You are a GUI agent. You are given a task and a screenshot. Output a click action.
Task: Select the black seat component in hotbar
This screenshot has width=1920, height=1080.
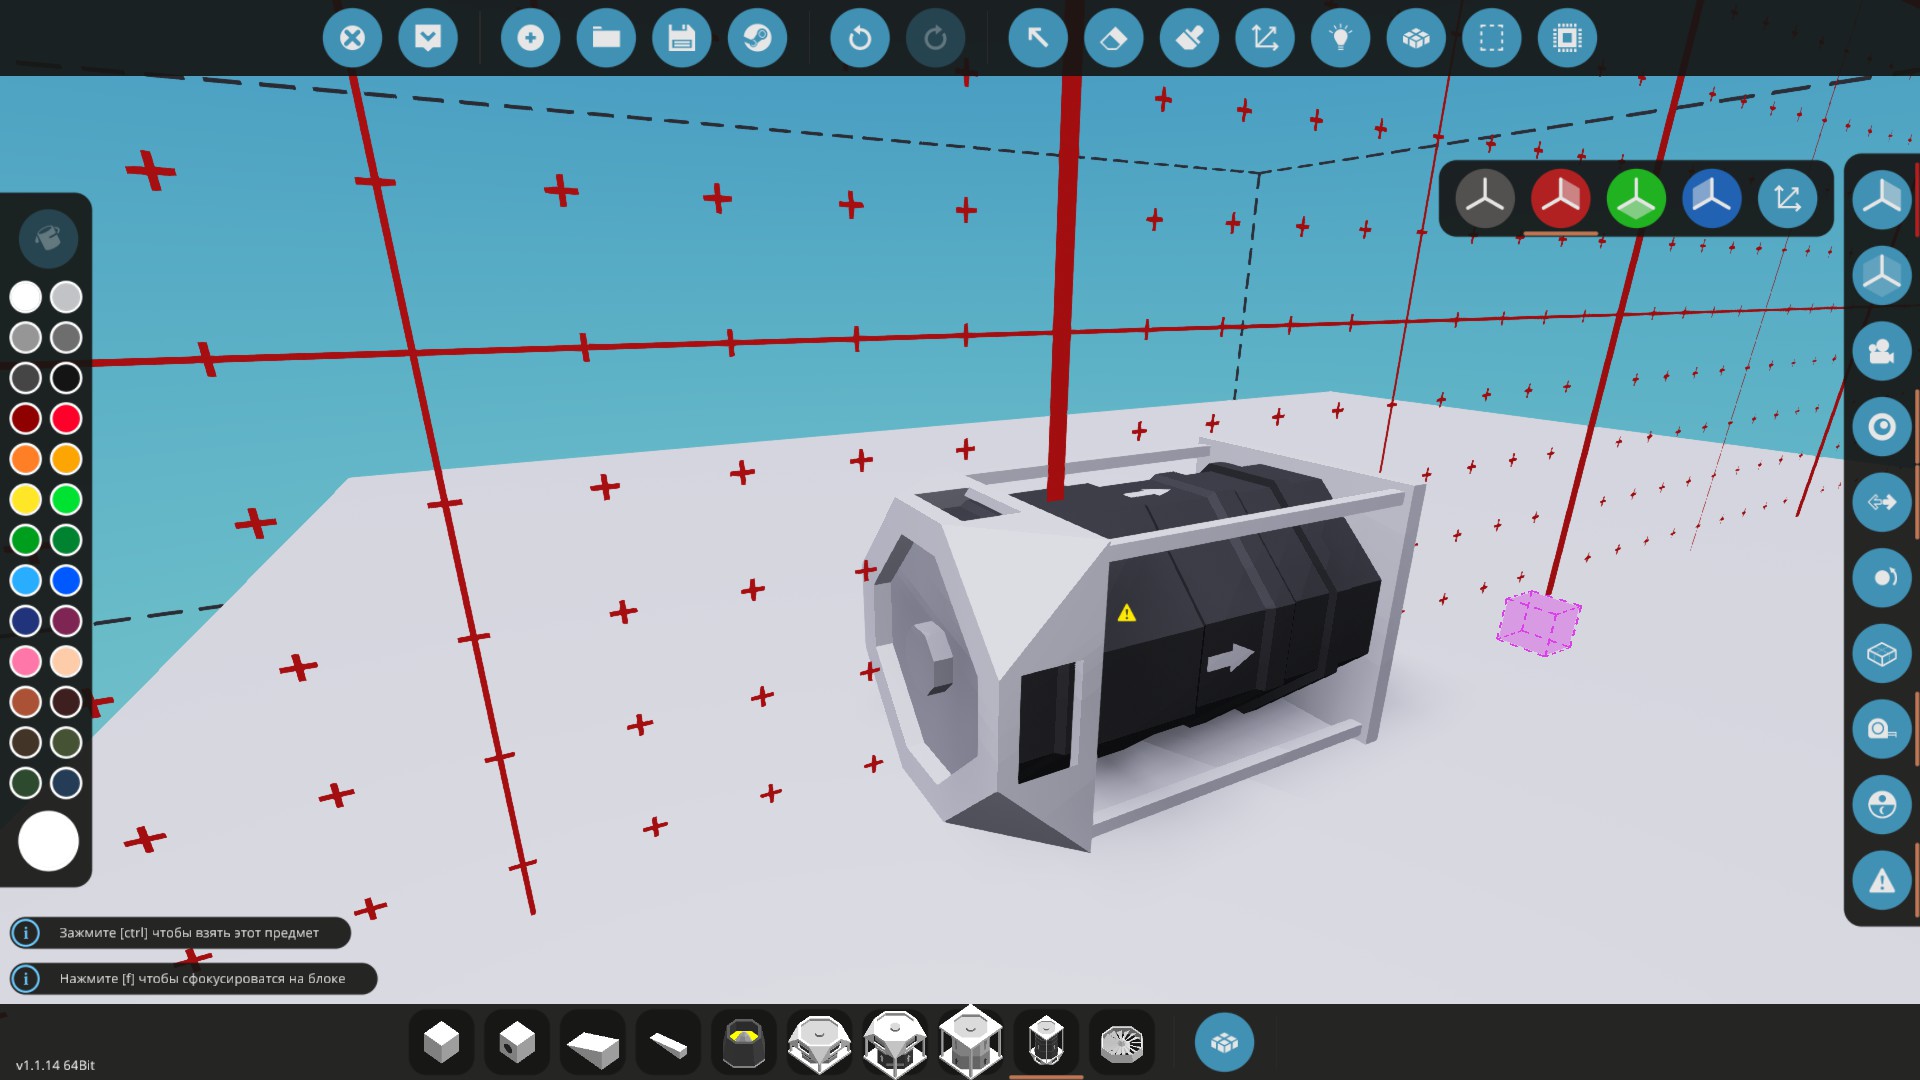(744, 1043)
